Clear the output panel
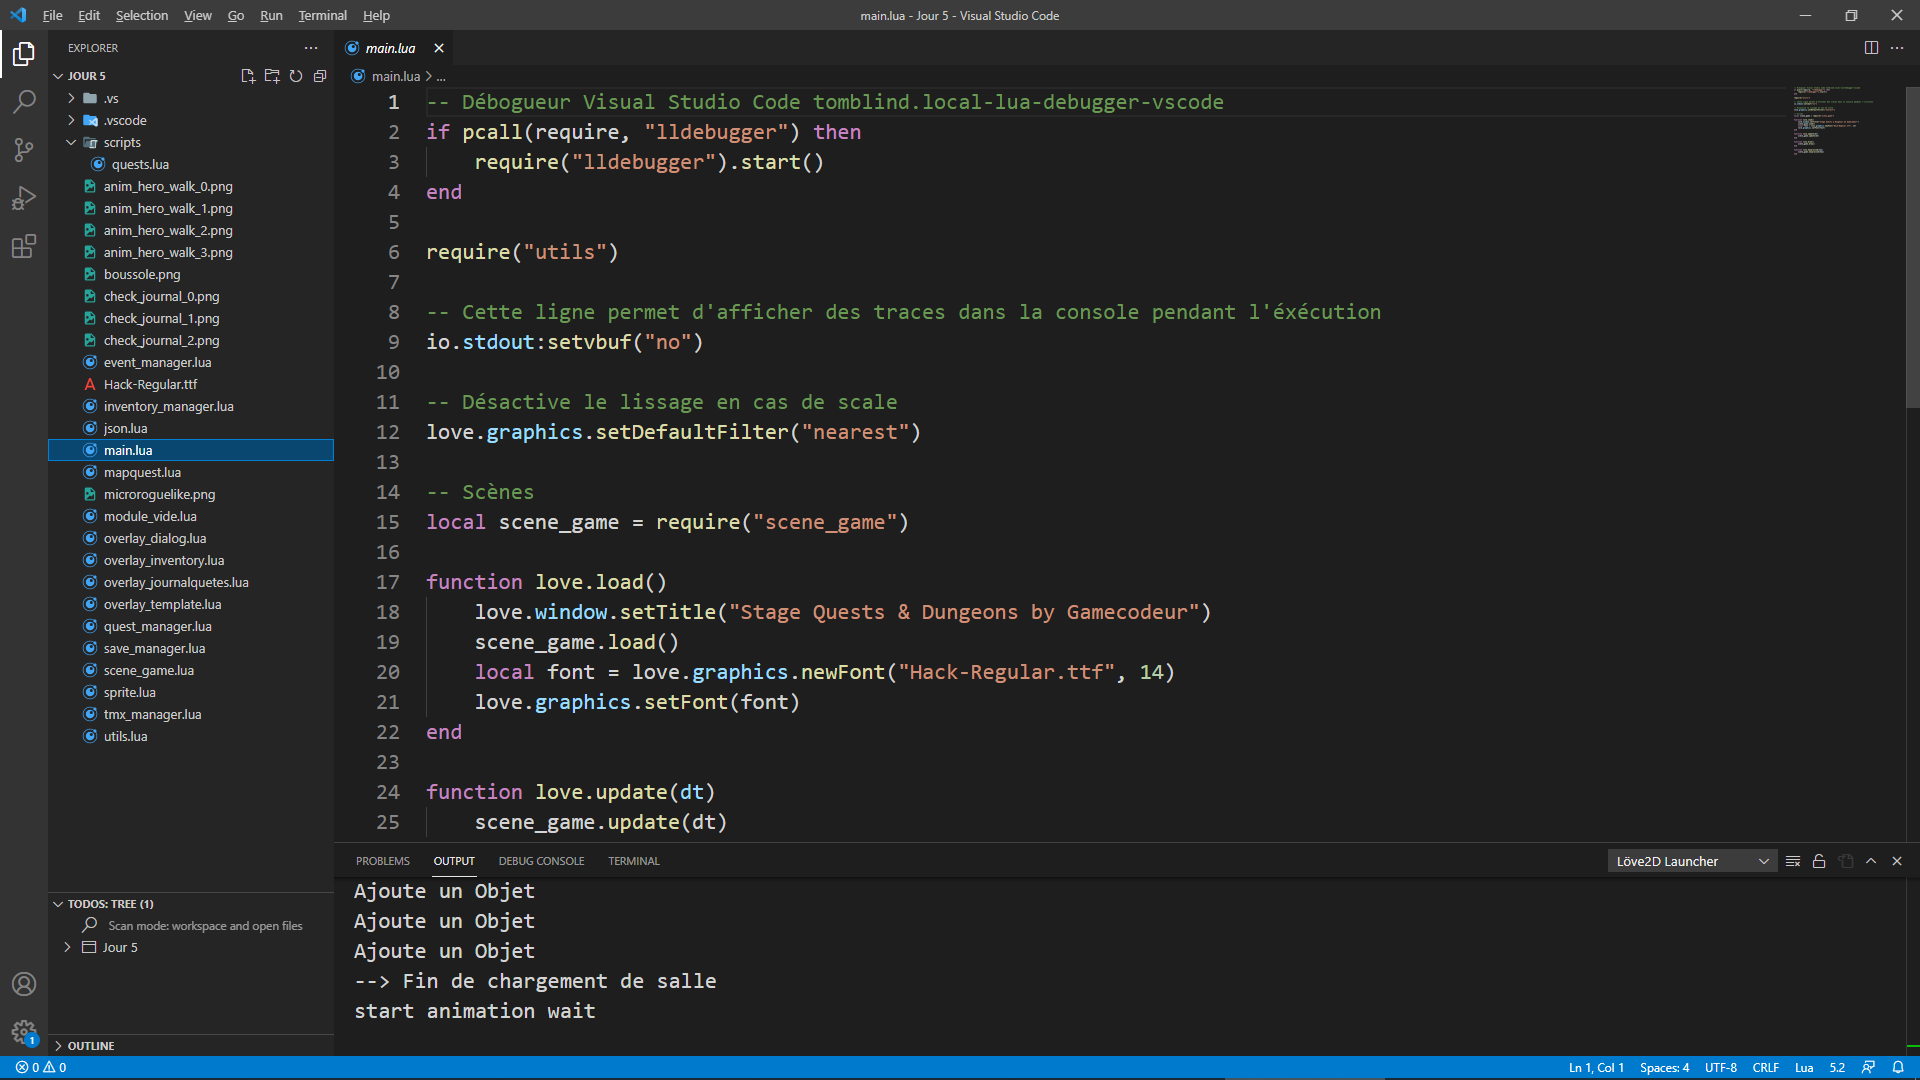This screenshot has width=1920, height=1080. click(x=1793, y=861)
